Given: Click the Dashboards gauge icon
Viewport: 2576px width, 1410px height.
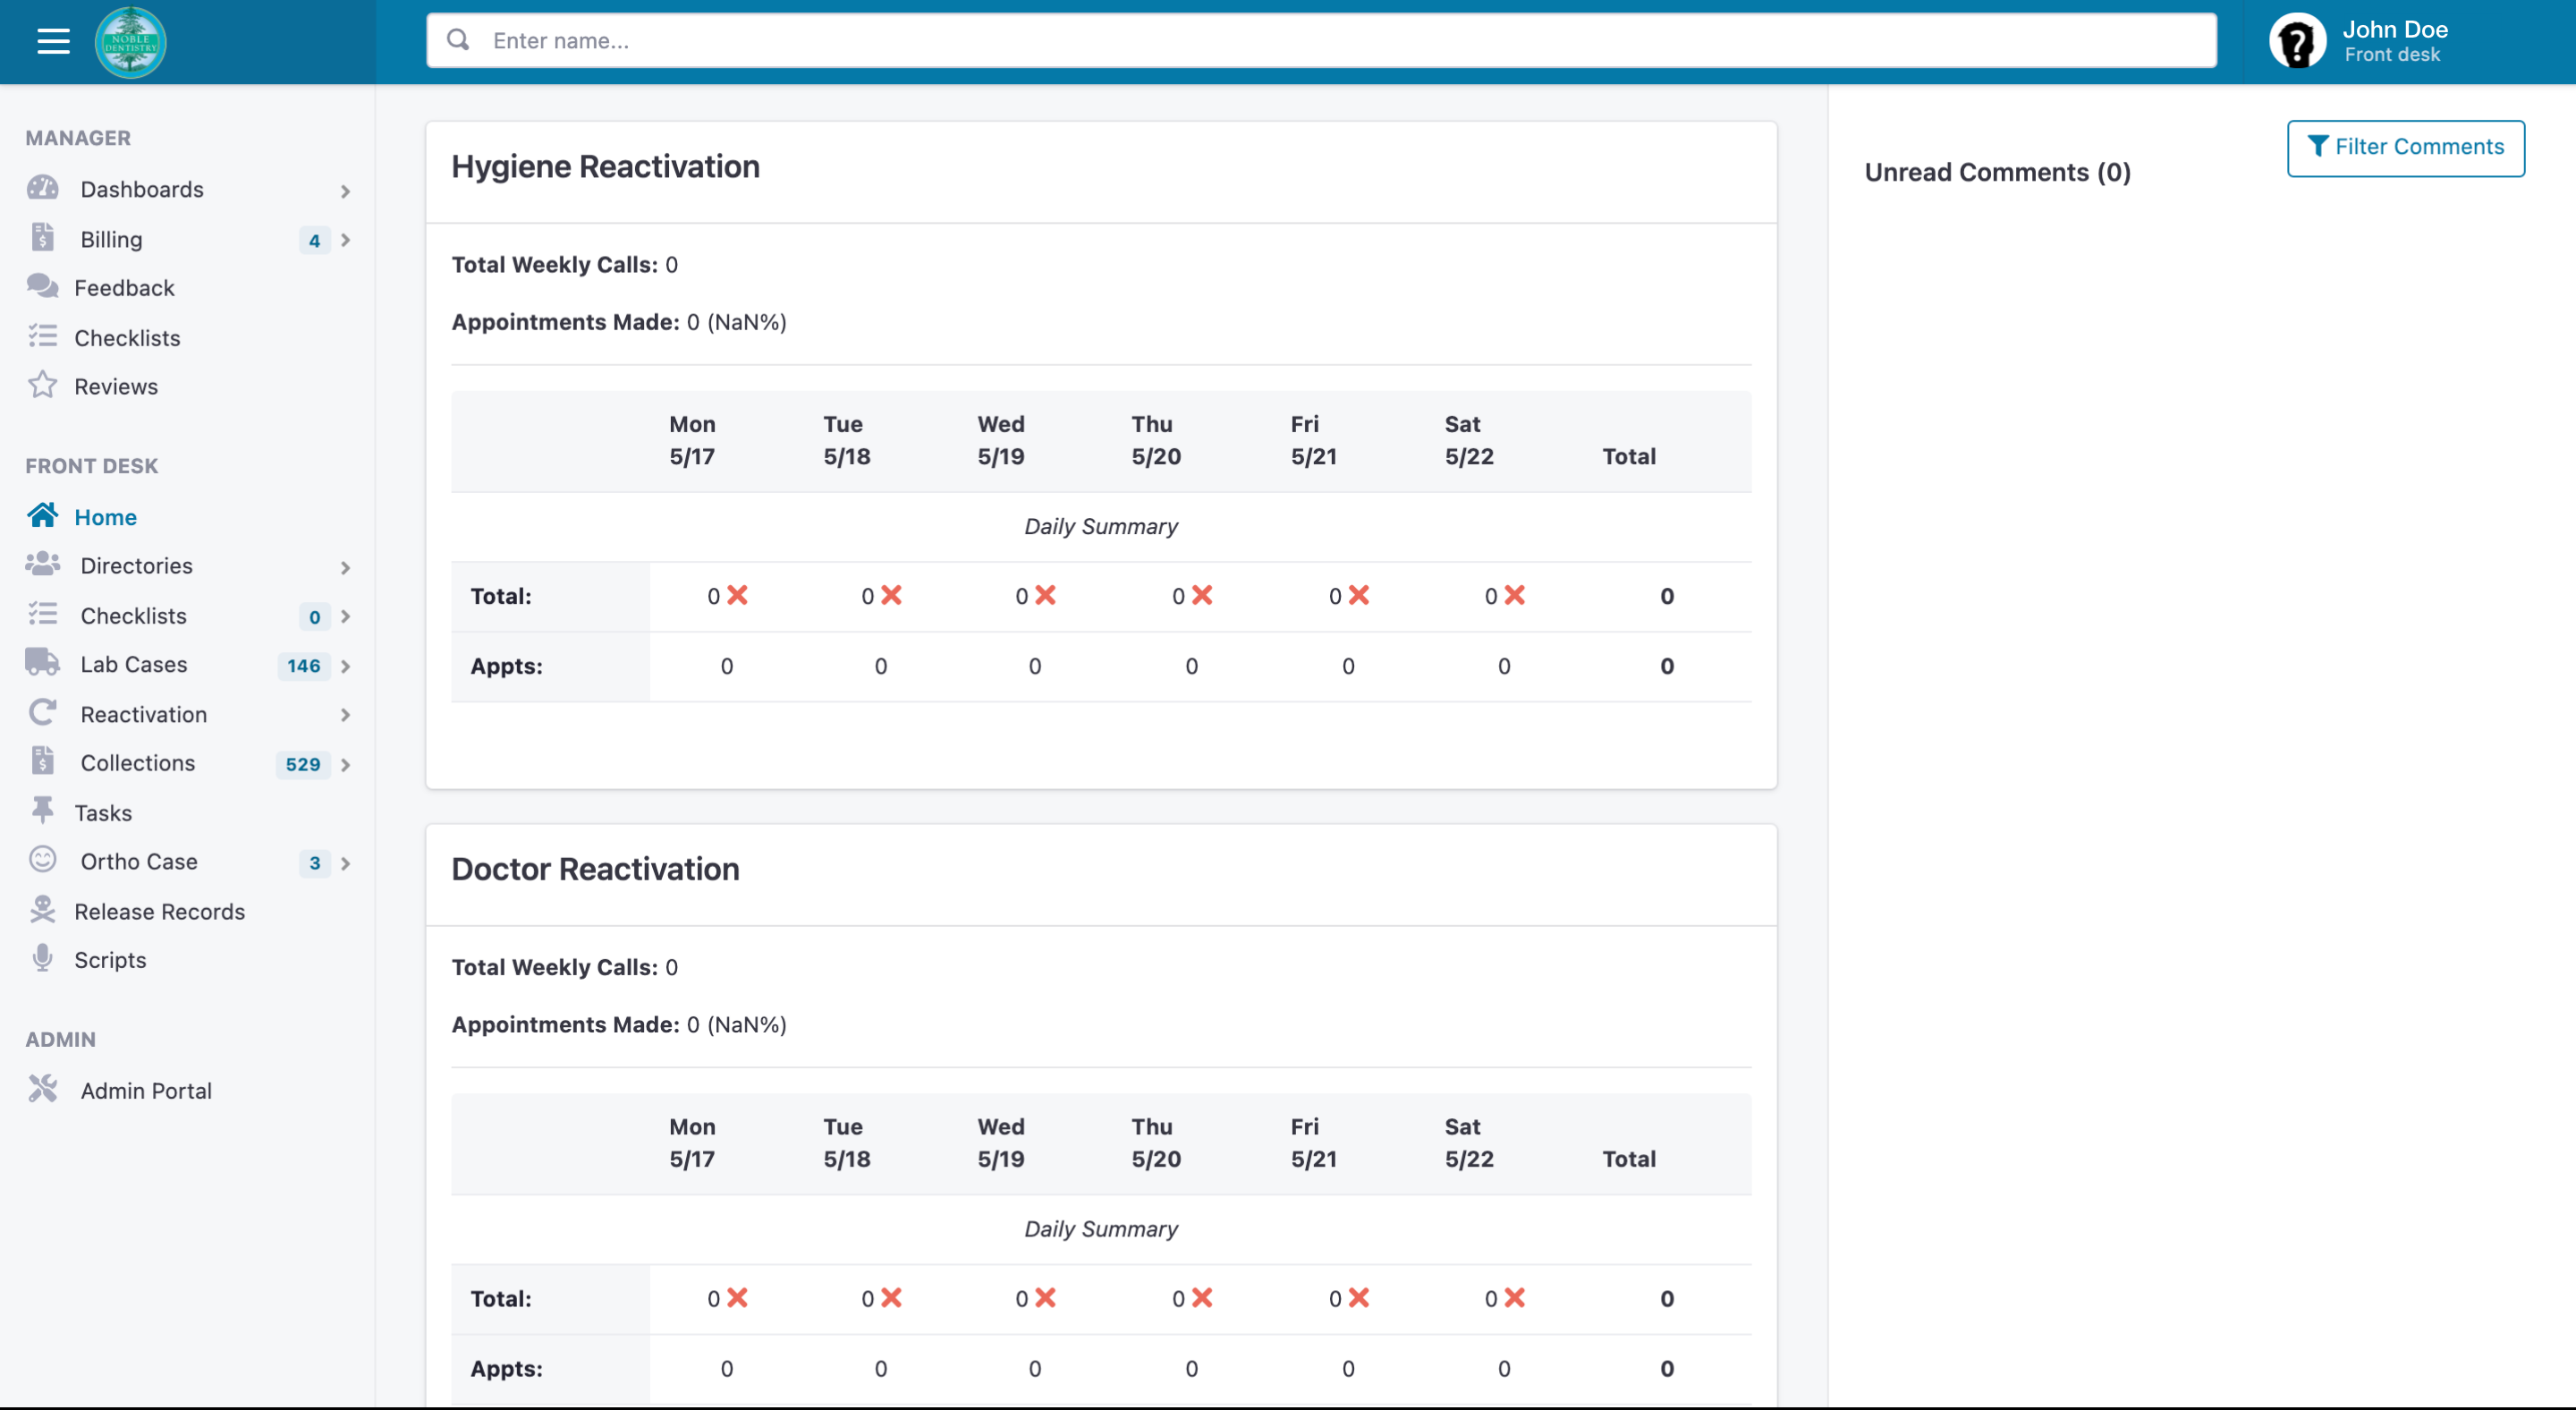Looking at the screenshot, I should click(43, 188).
